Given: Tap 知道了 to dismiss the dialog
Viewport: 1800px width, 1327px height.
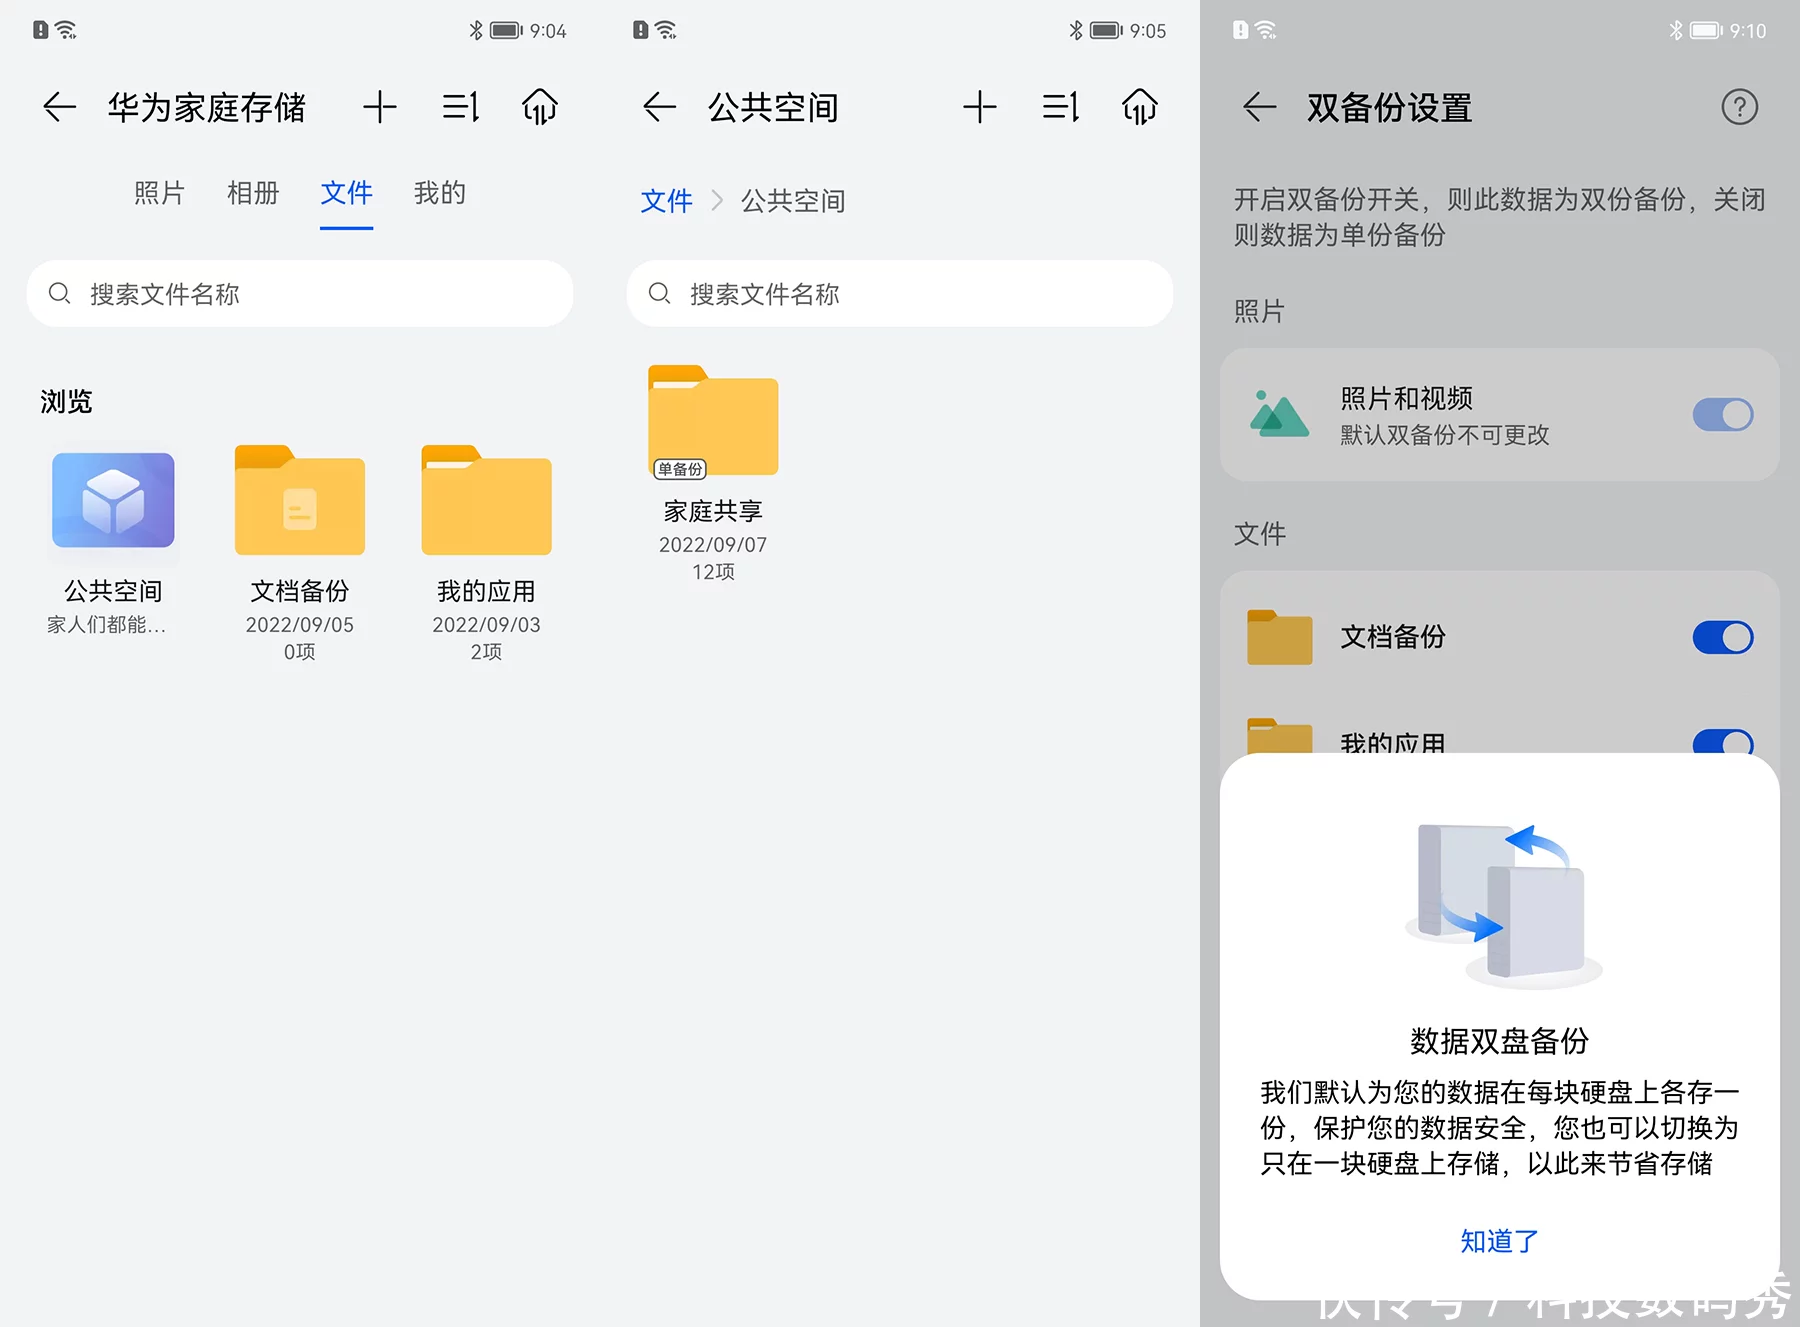Looking at the screenshot, I should pos(1499,1241).
